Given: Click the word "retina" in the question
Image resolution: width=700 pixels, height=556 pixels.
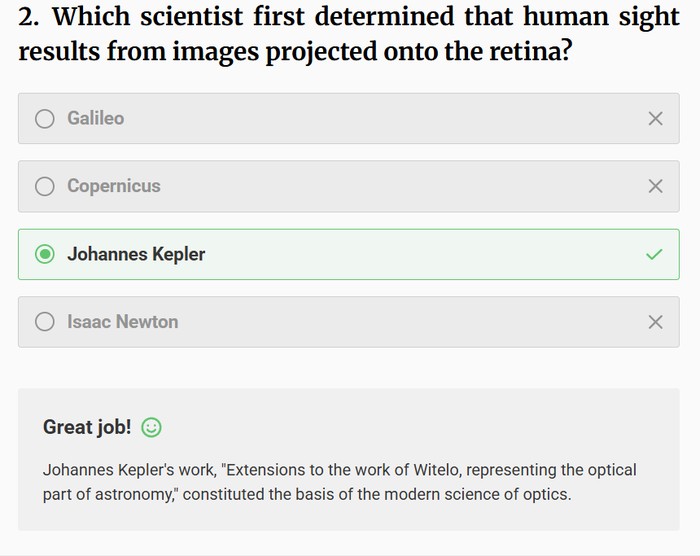Looking at the screenshot, I should point(525,52).
